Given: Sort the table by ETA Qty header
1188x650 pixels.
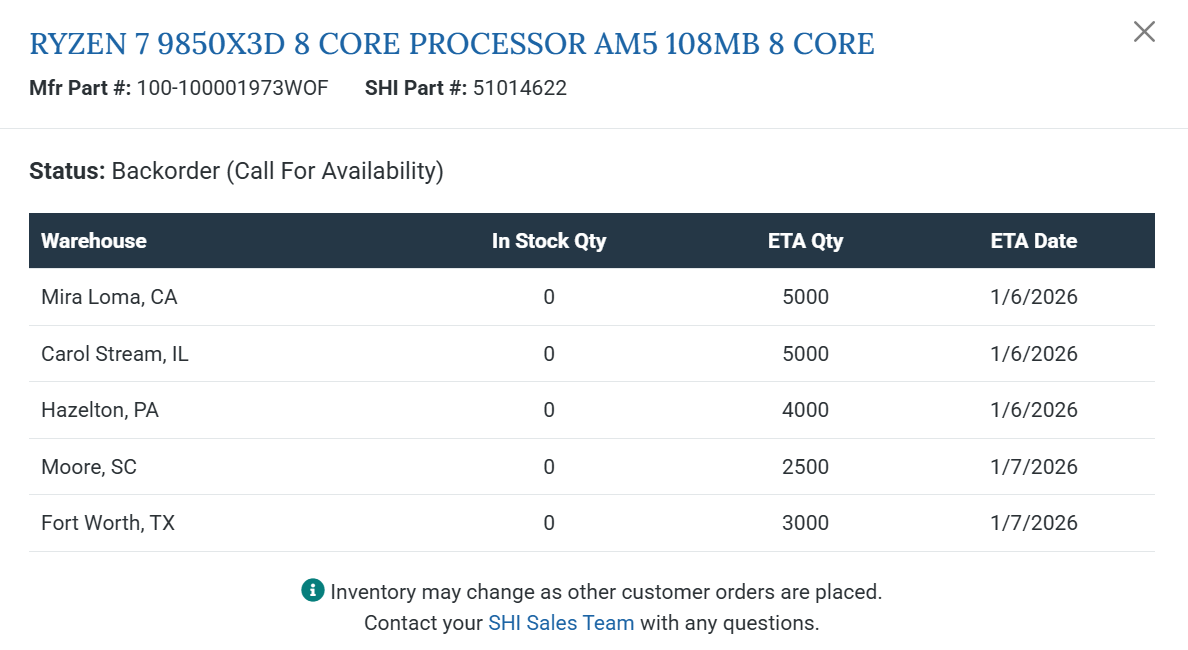Looking at the screenshot, I should coord(806,240).
